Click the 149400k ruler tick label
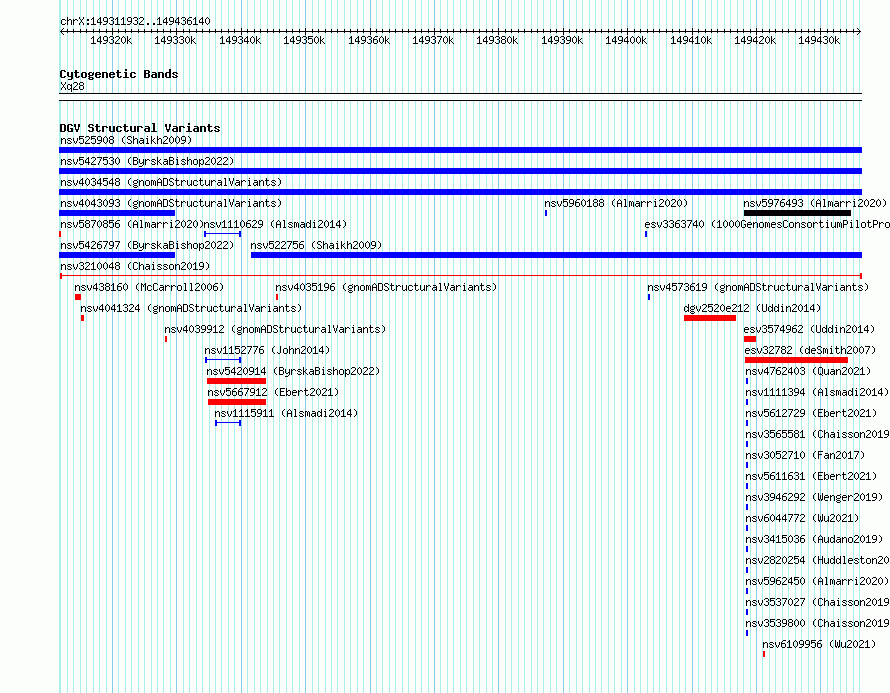Image resolution: width=890 pixels, height=693 pixels. point(626,40)
